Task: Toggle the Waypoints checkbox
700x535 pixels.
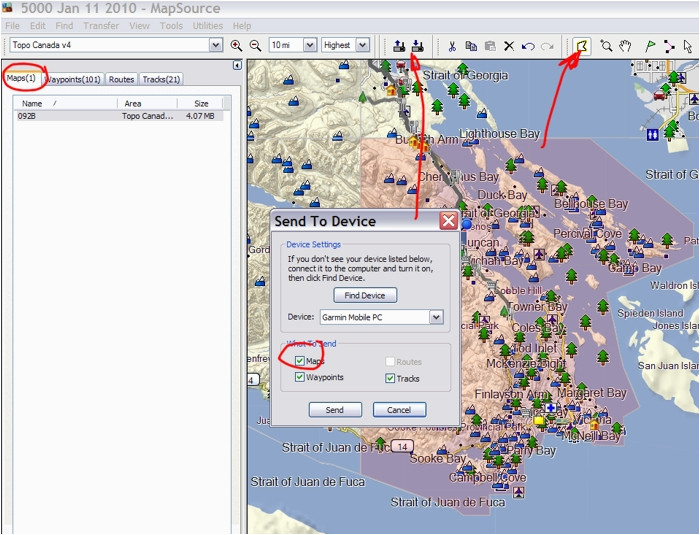Action: (300, 377)
